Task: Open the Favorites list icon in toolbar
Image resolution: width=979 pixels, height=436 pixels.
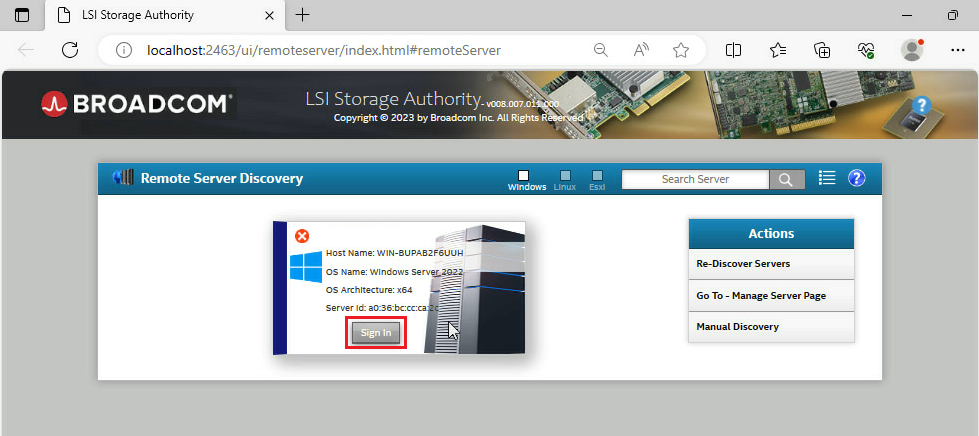Action: [x=778, y=50]
